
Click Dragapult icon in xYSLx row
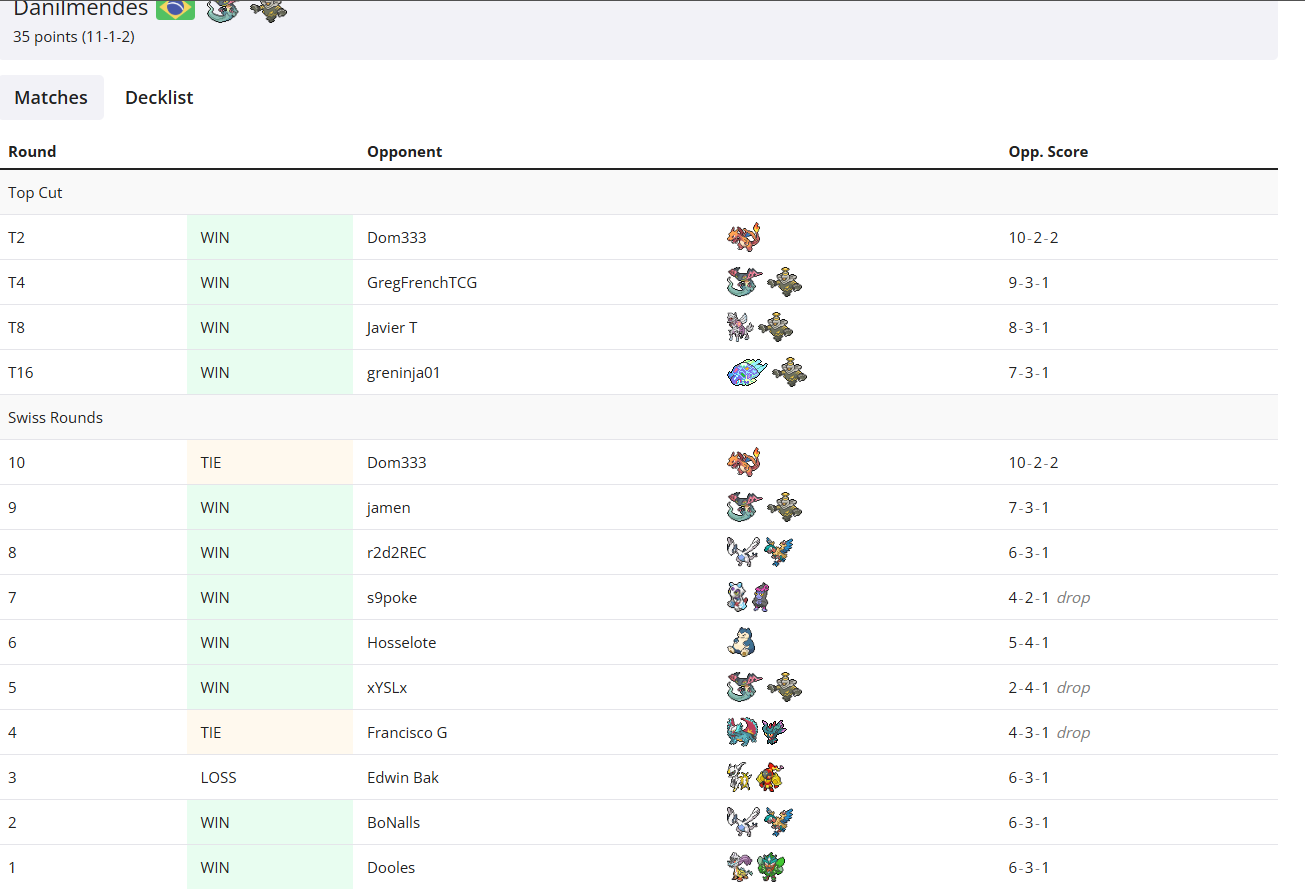[x=744, y=687]
